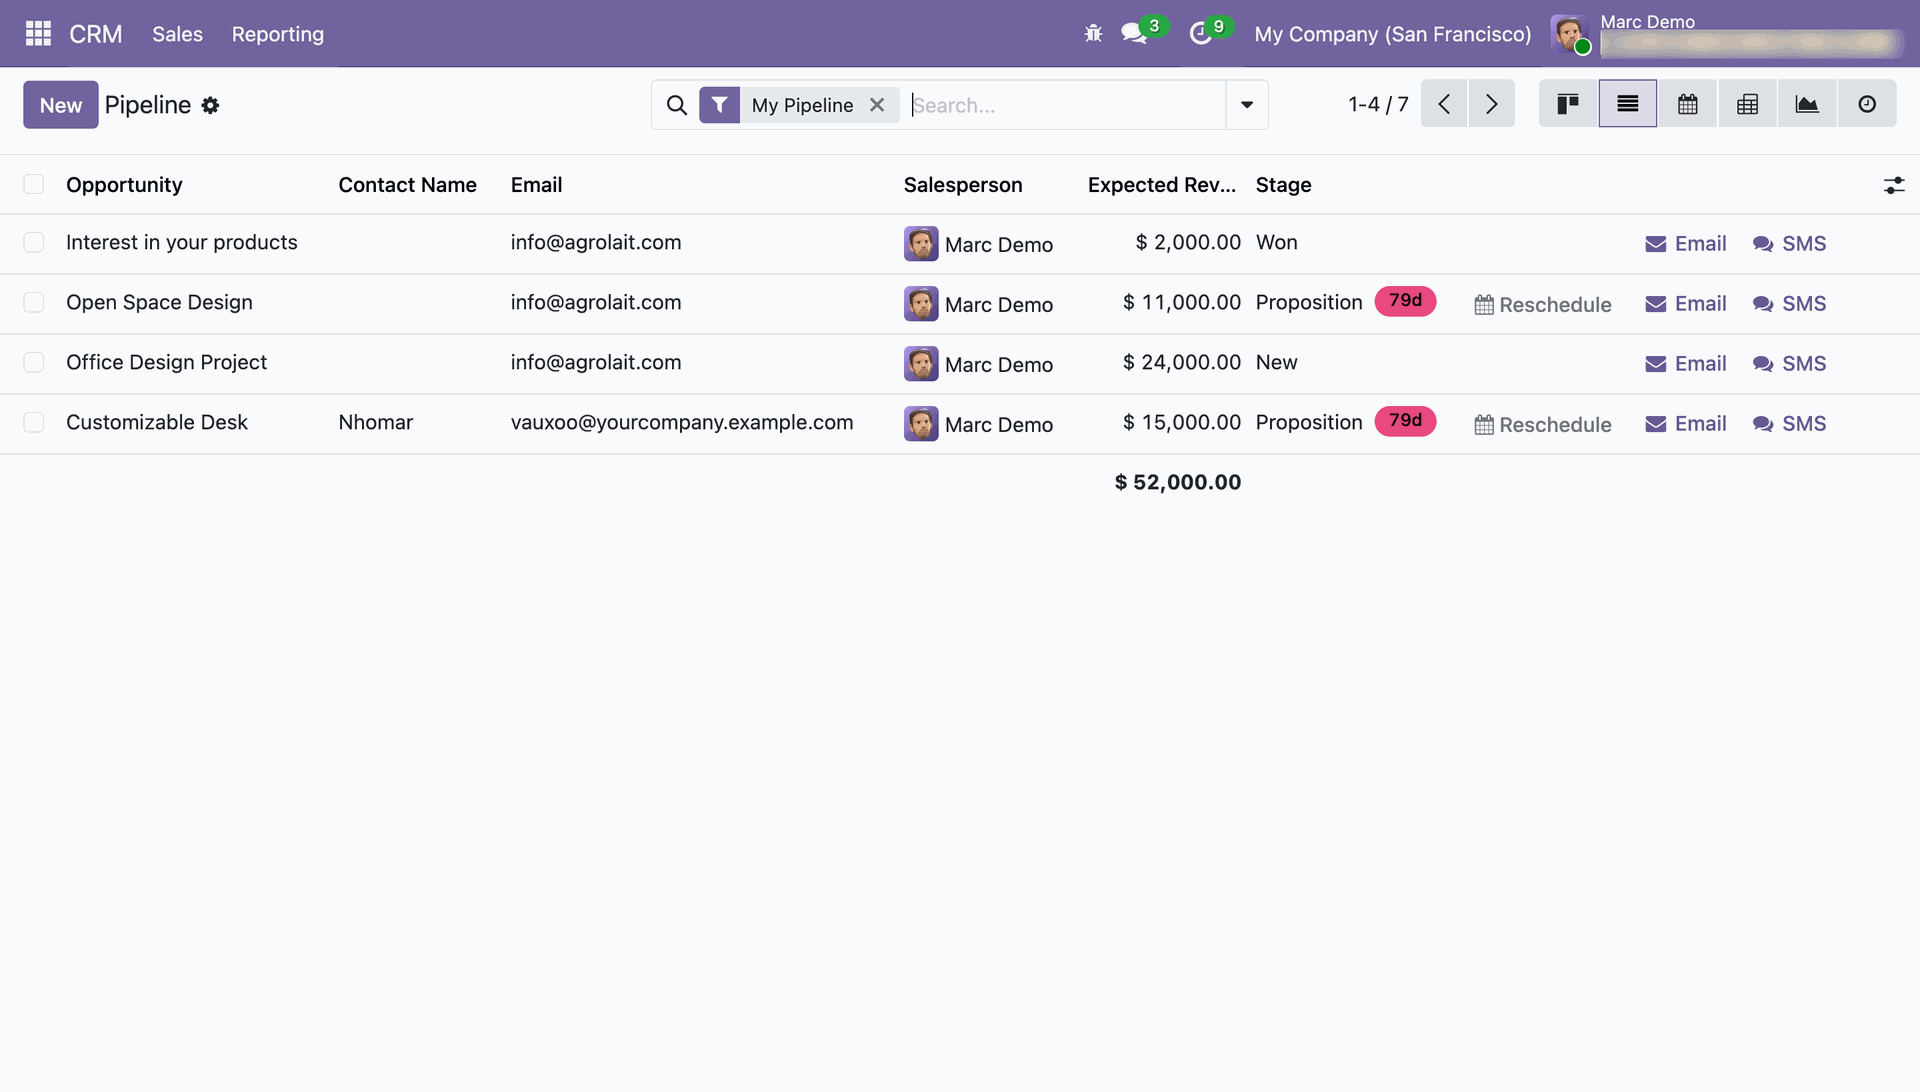Click Reschedule for Customizable Desk

point(1543,425)
